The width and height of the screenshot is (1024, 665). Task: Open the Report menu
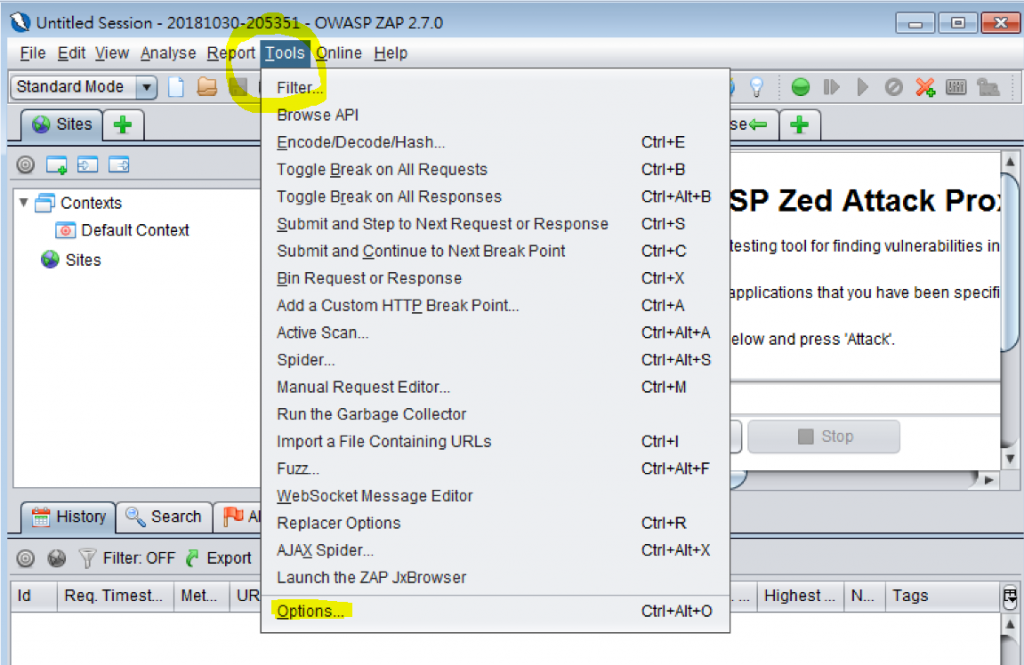231,53
